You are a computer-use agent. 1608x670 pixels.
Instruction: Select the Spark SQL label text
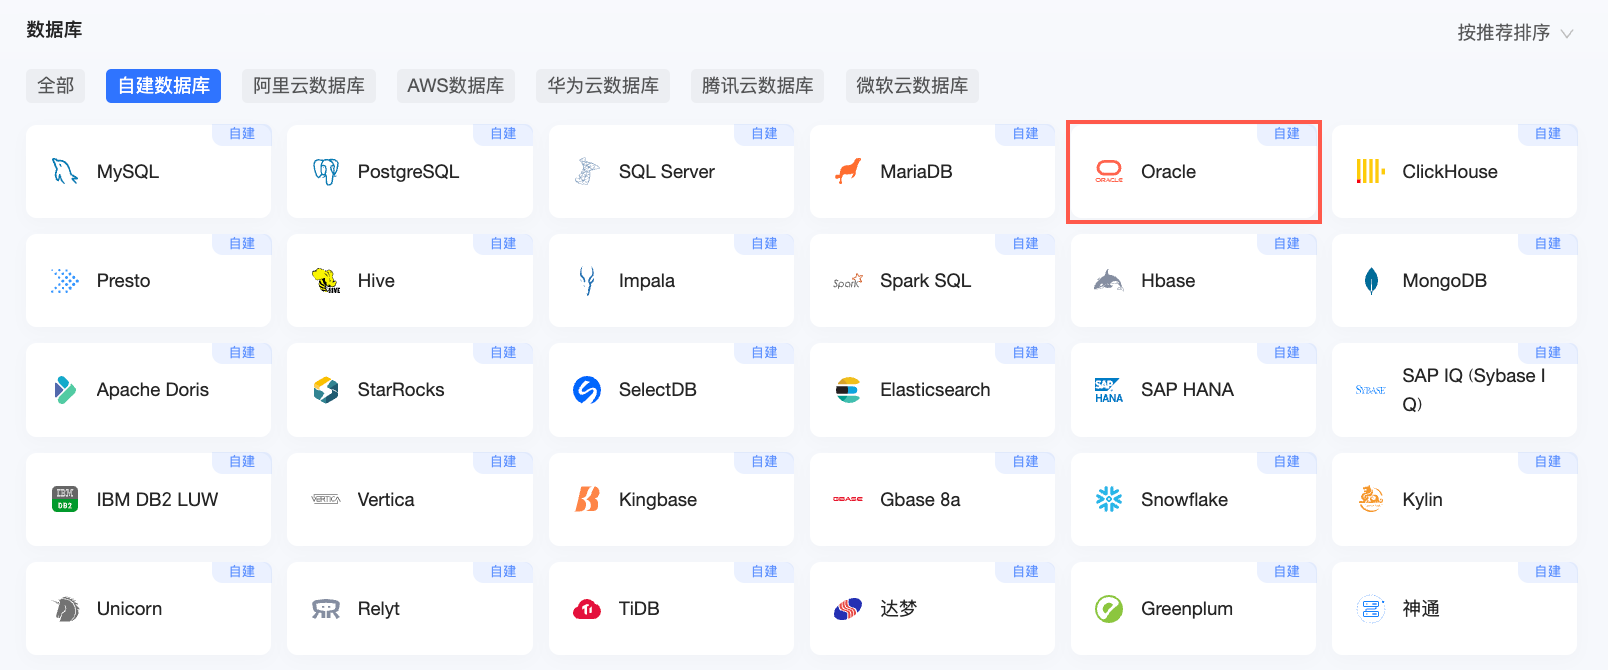point(925,281)
